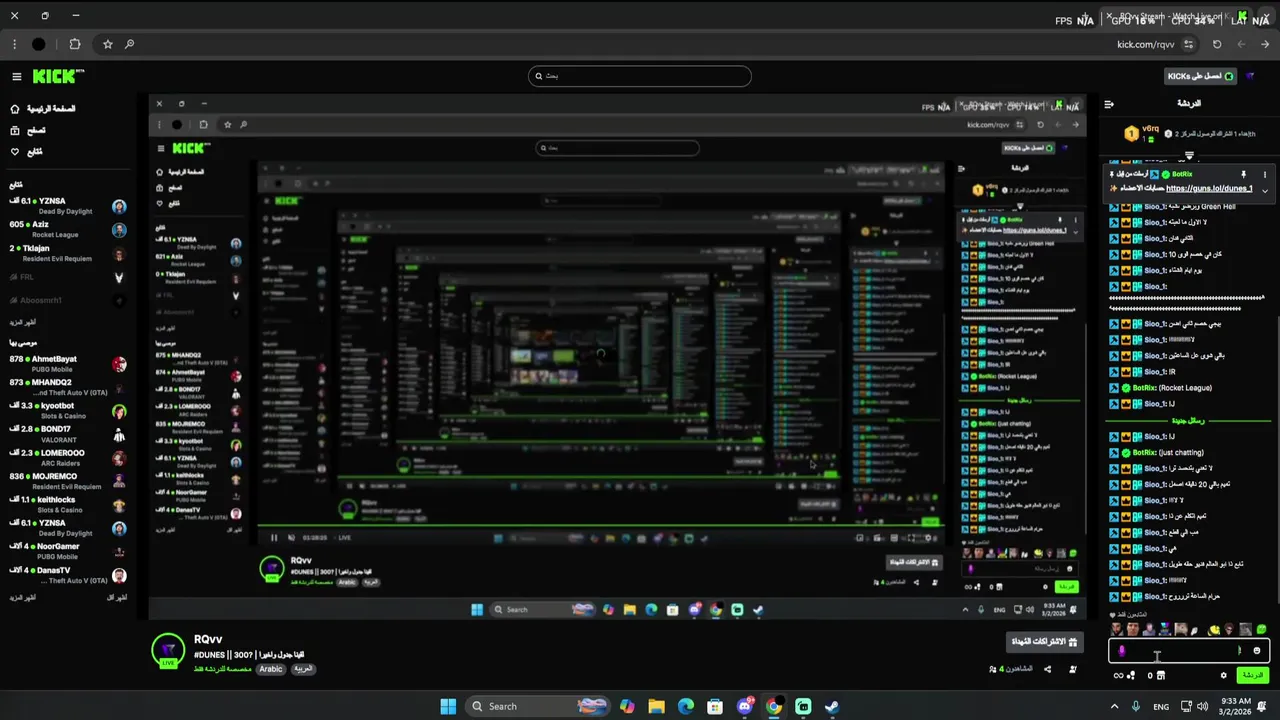This screenshot has width=1280, height=720.
Task: Click AhmetBayat's avatar in recommended list
Action: pos(119,364)
